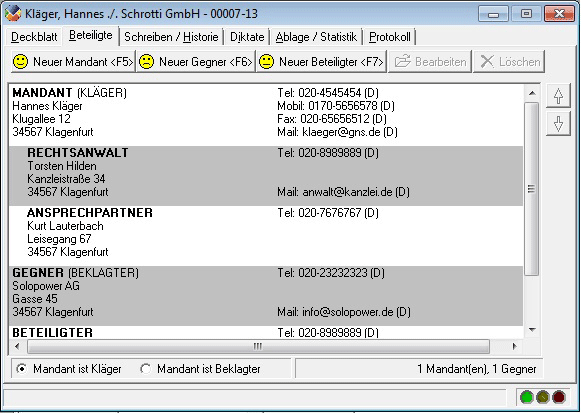Screen dimensions: 581x413
Task: Click the Neuer Beteiligter neutral face button
Action: pyautogui.click(x=321, y=61)
